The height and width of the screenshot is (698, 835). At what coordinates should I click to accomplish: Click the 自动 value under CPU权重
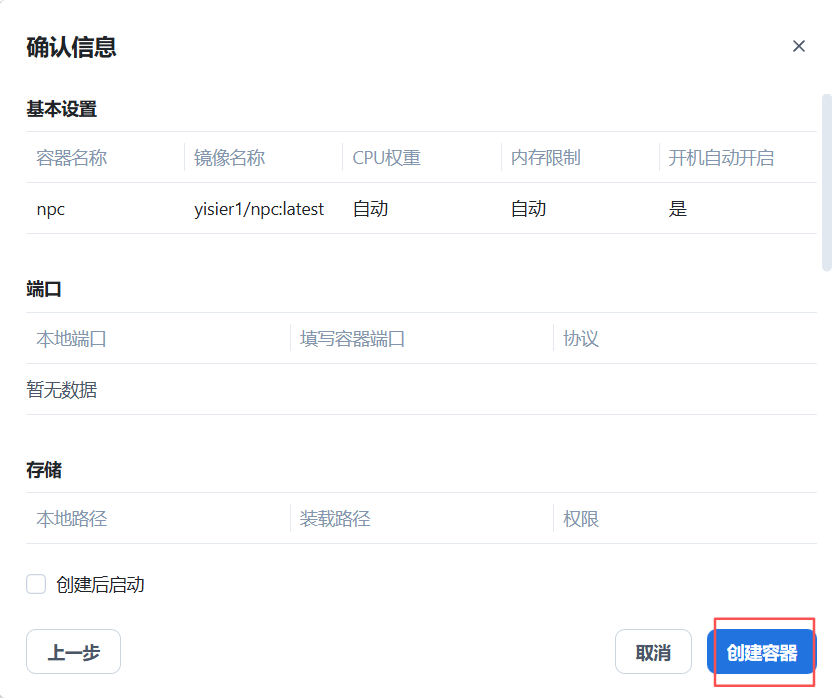(x=370, y=209)
